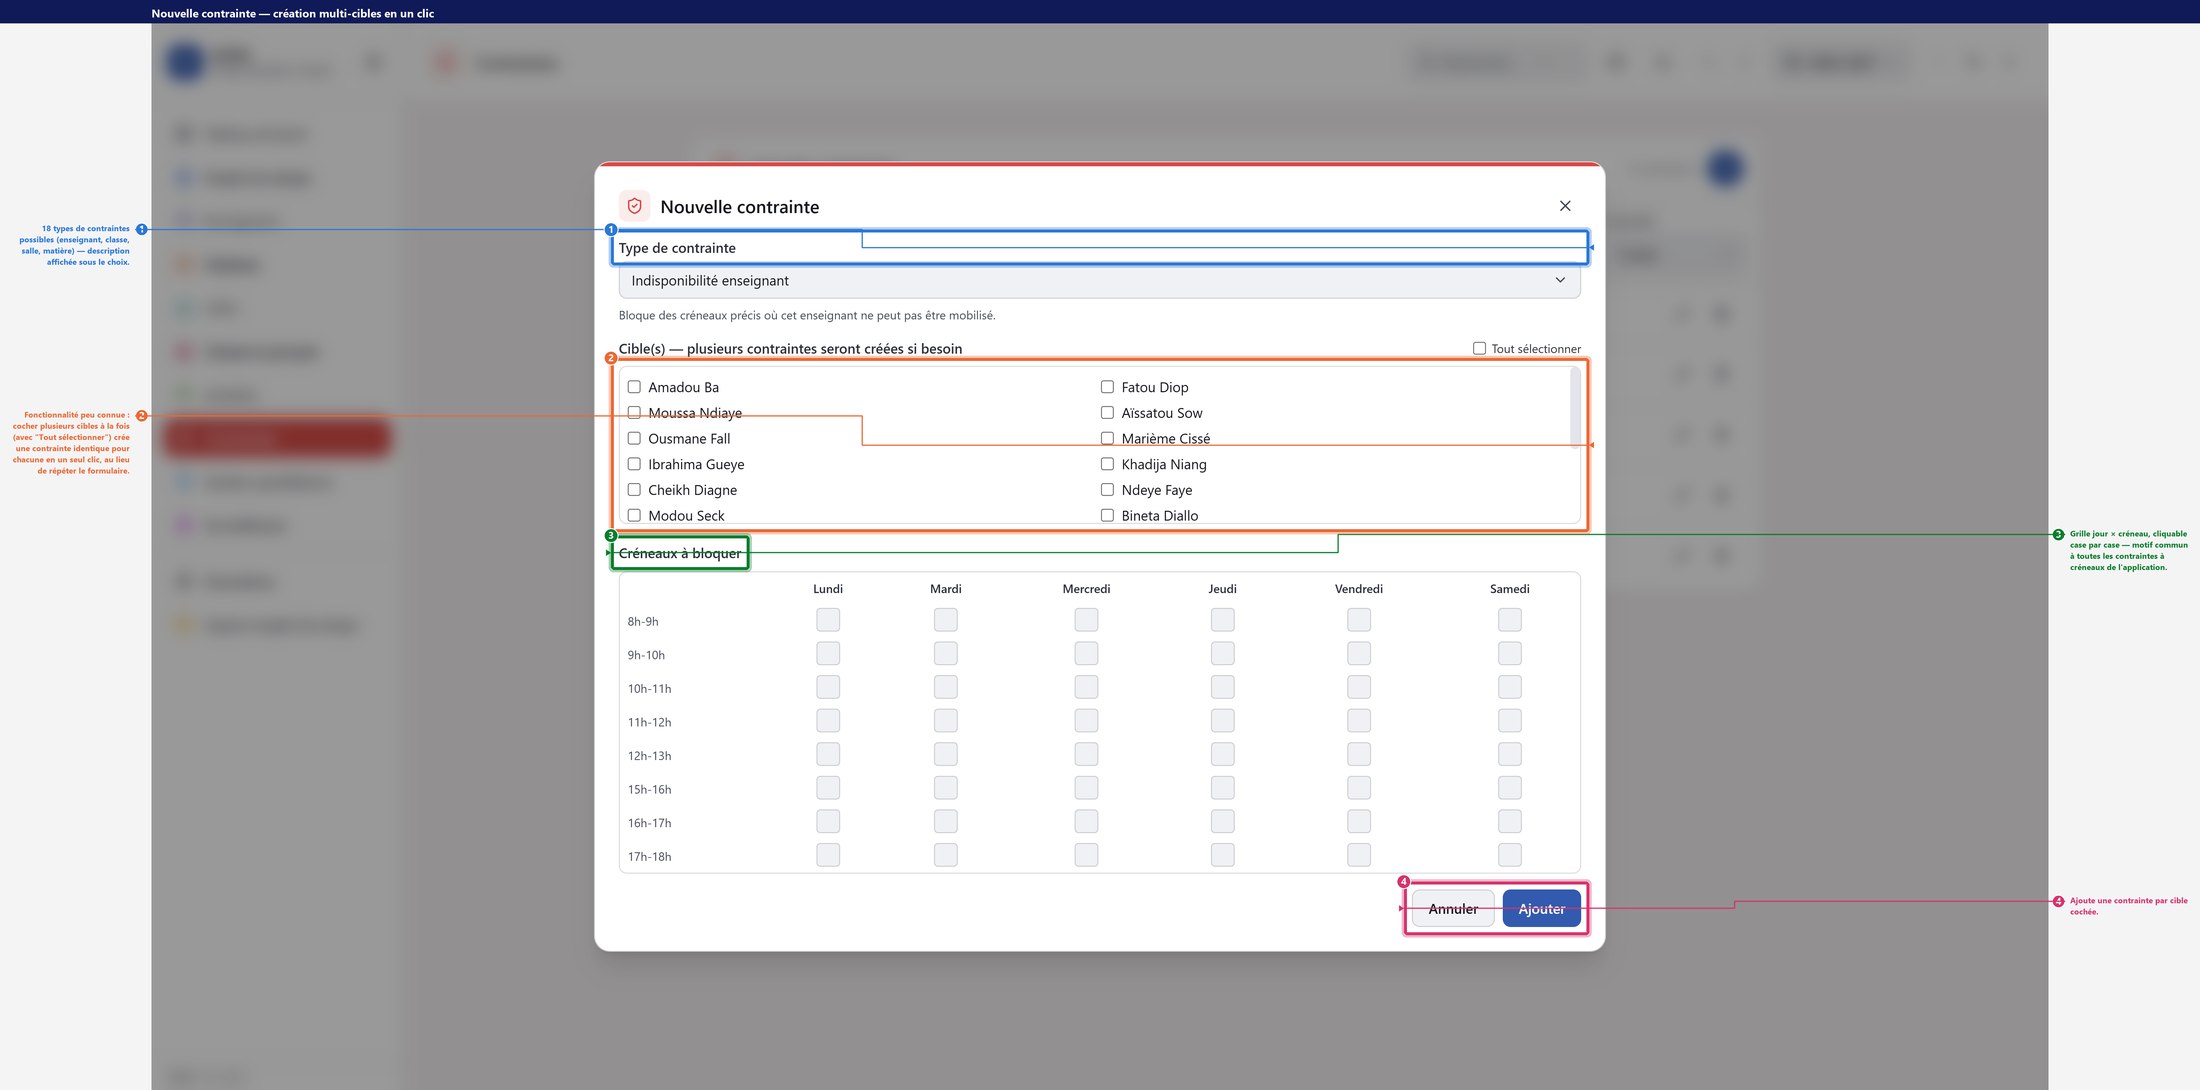Select Cheikh Diagne checkbox
This screenshot has width=2200, height=1090.
click(x=634, y=490)
